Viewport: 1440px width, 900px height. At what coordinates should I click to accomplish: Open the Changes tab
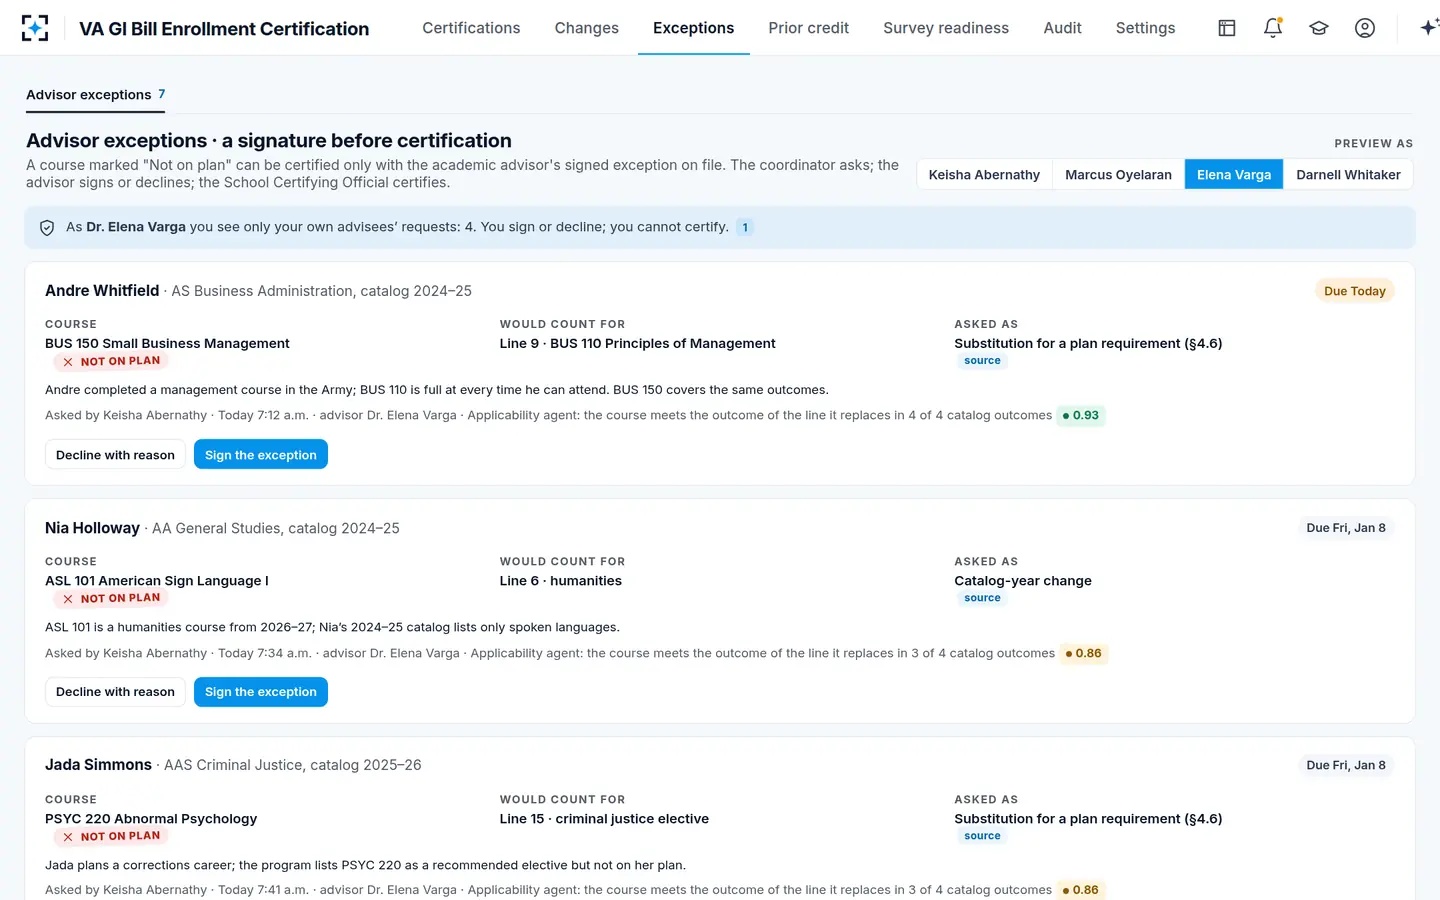coord(587,28)
